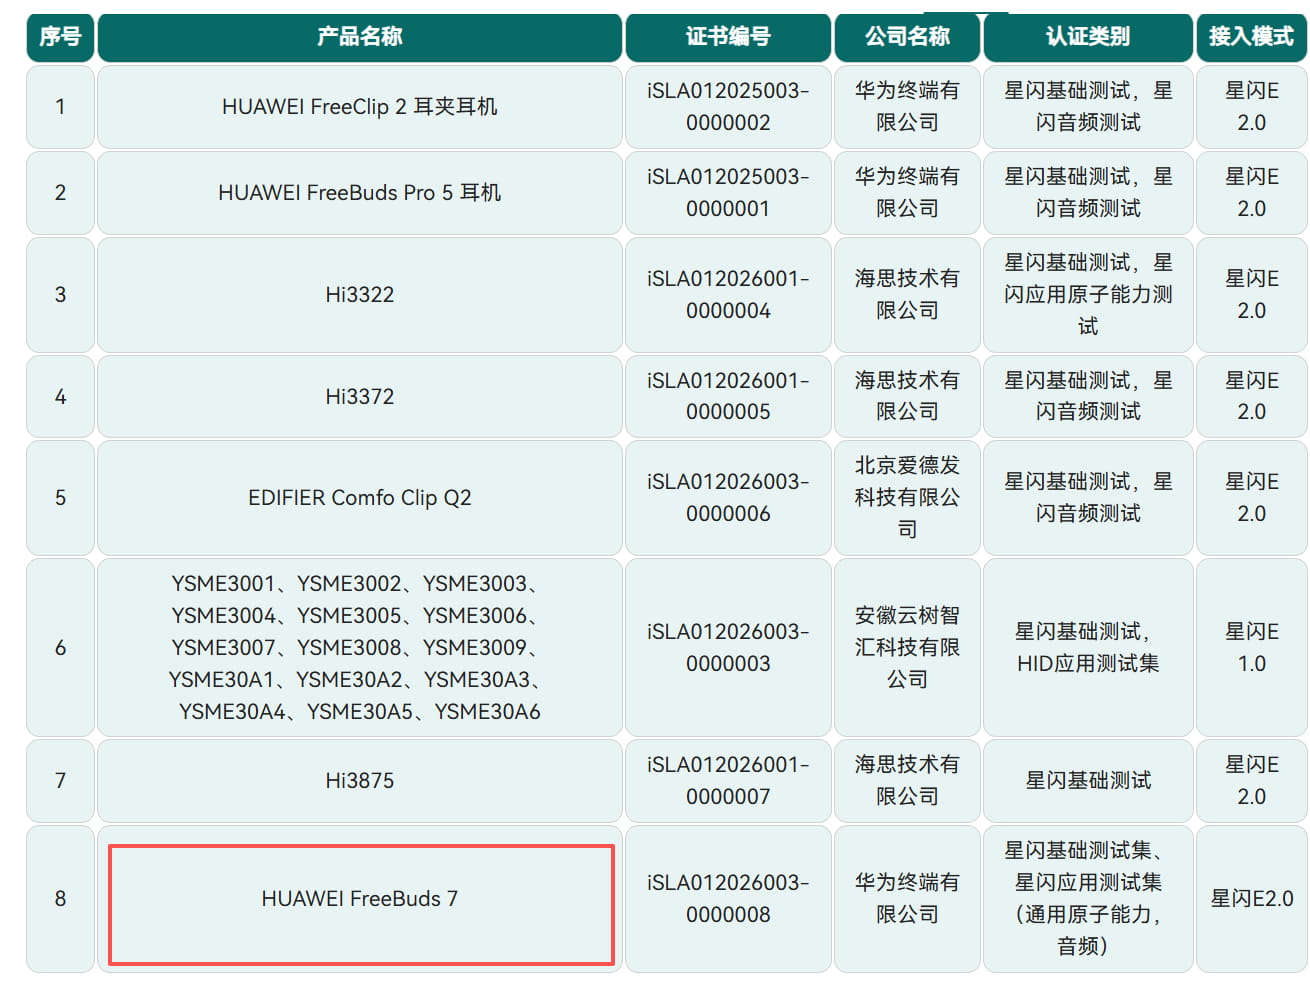Click 星闪音频测试 category in EDIFIER row
The image size is (1310, 992).
[x=1088, y=498]
